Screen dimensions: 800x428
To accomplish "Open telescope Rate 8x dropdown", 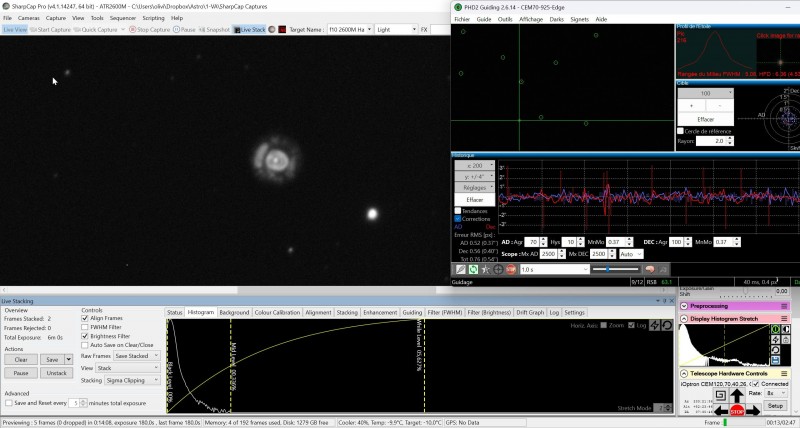I will pos(777,393).
